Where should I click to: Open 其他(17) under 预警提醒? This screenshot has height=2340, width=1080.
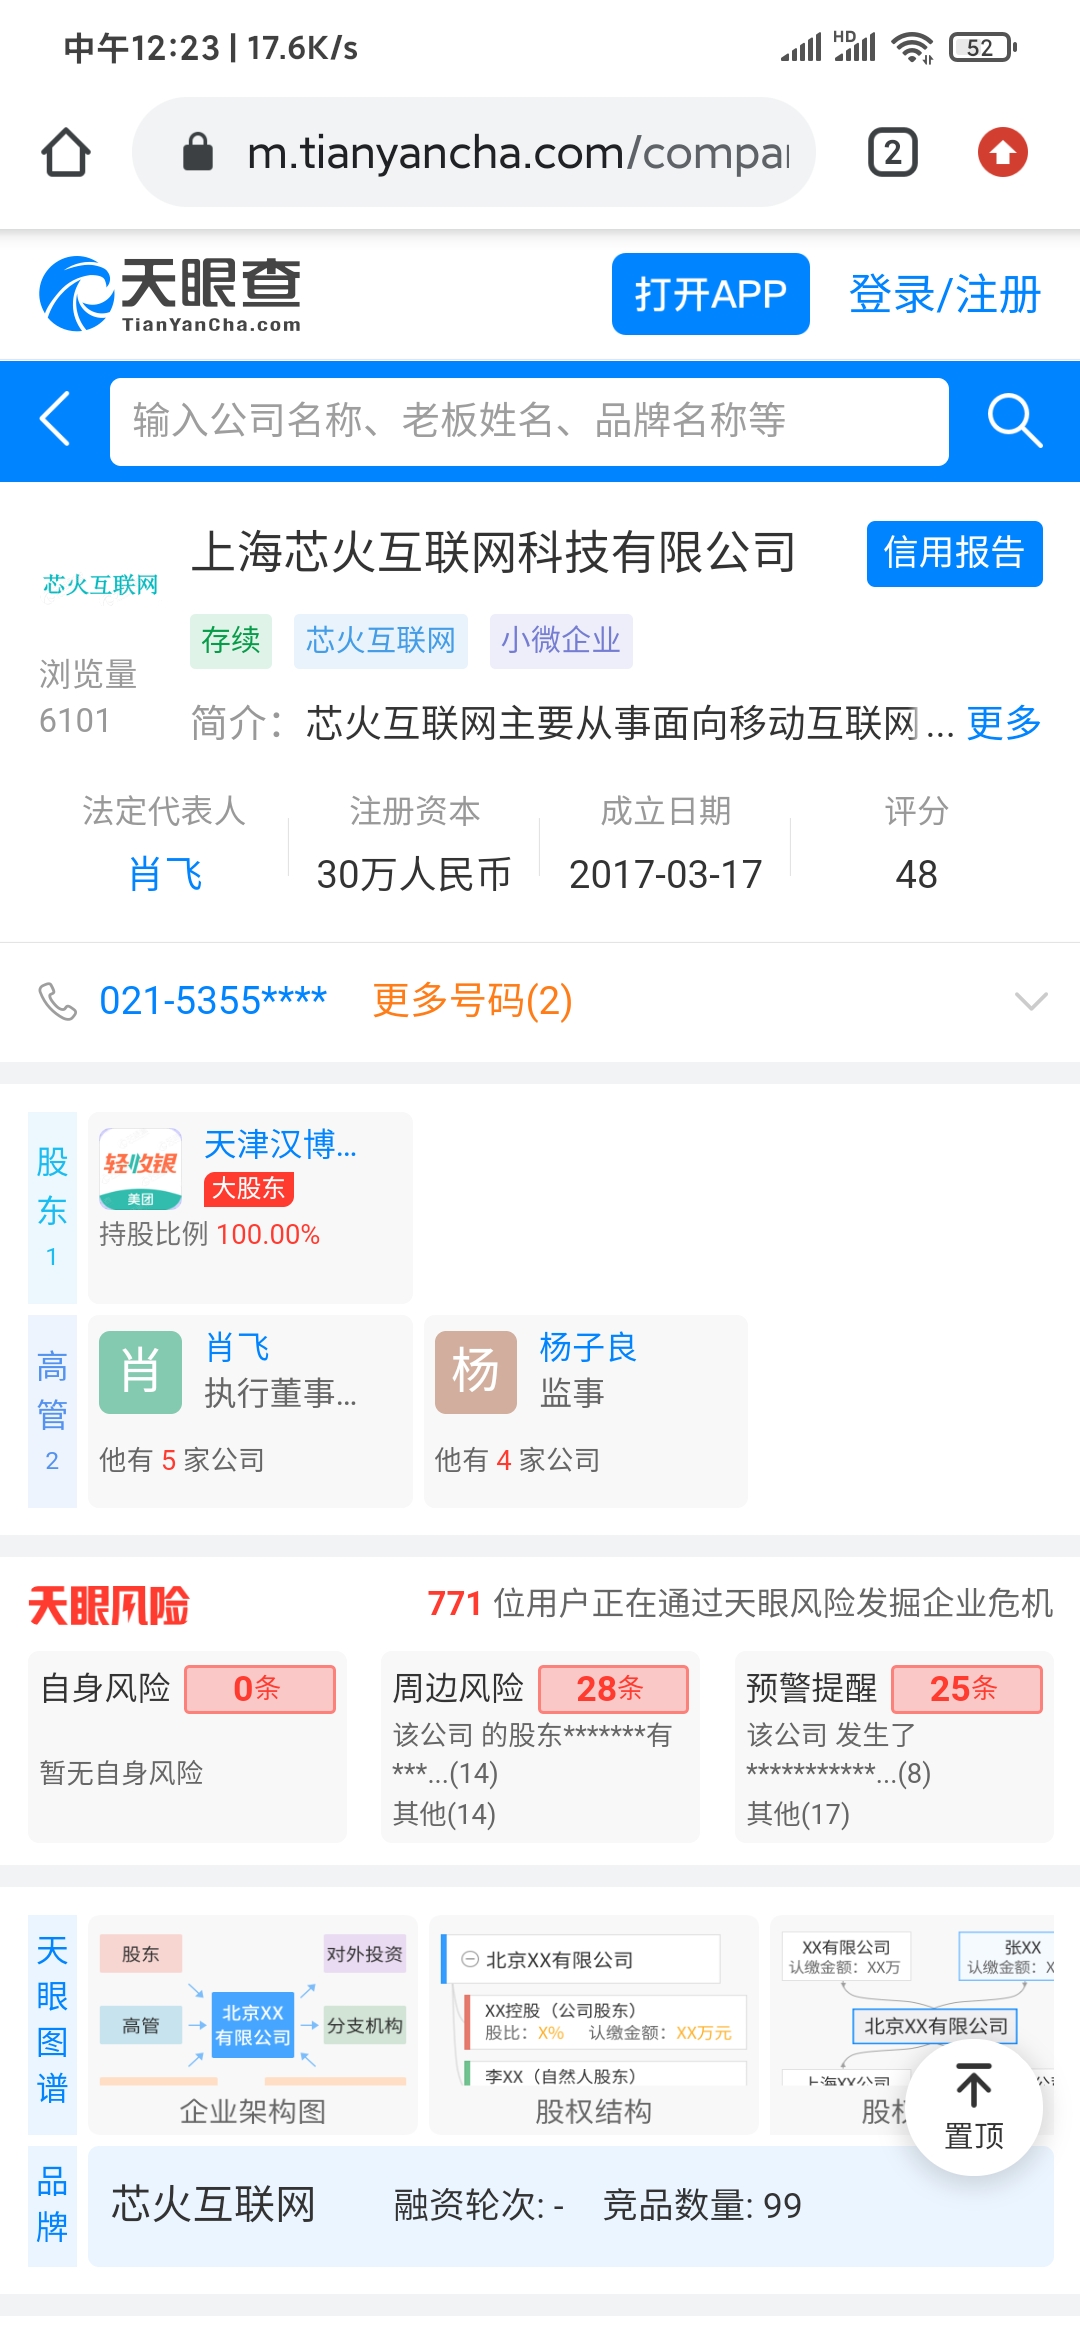(x=798, y=1814)
